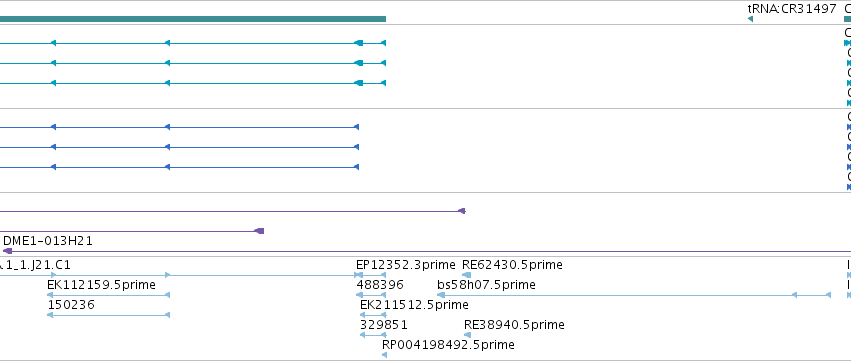Click the RP004198492.5prime arrowhead
The width and height of the screenshot is (851, 361).
coord(384,355)
